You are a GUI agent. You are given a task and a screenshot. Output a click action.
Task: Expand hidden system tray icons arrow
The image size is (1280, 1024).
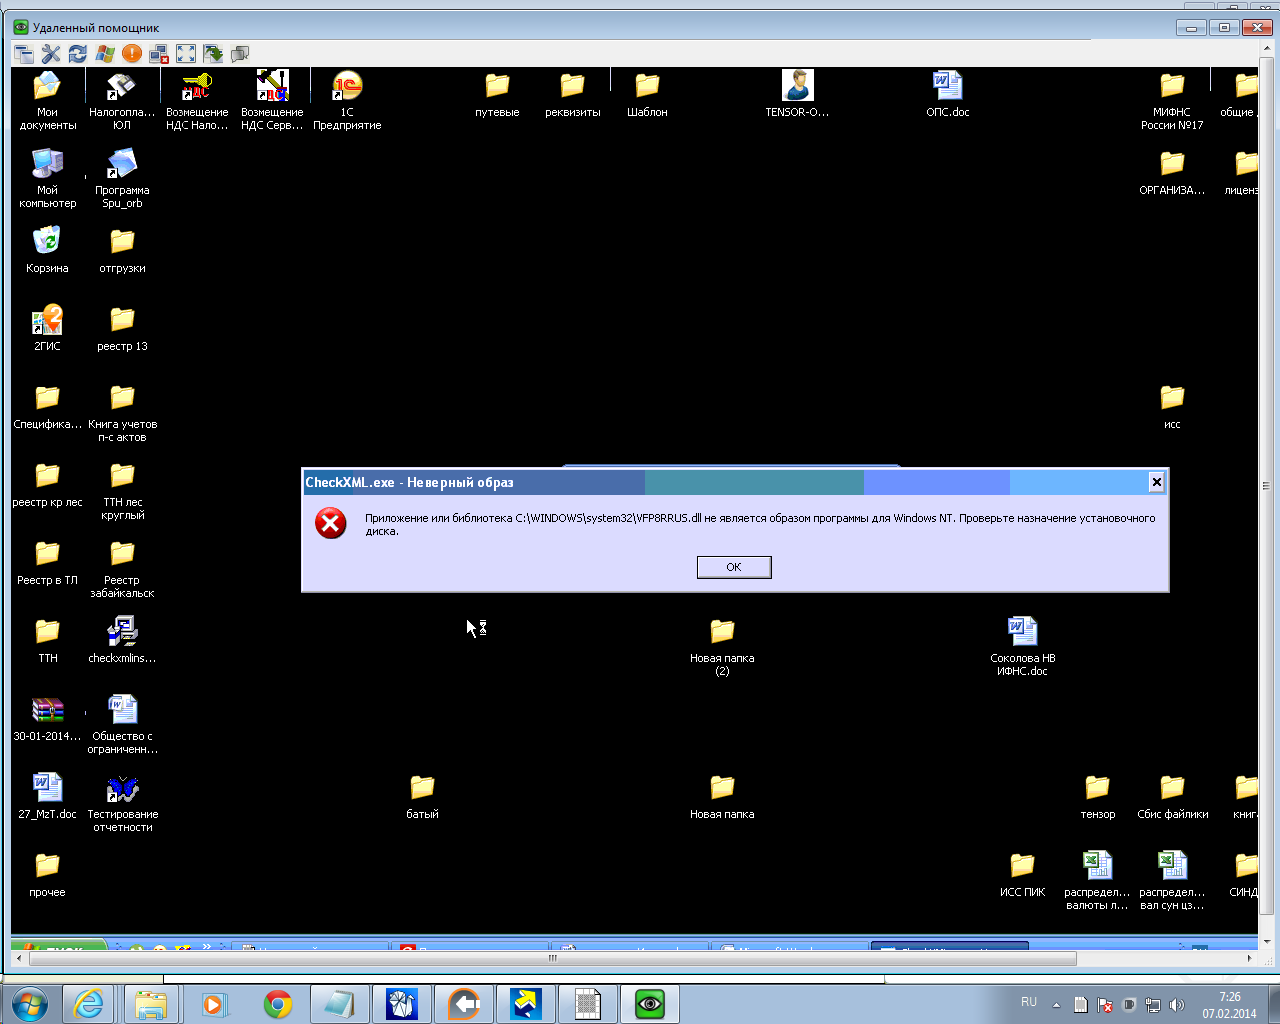click(x=1056, y=1005)
